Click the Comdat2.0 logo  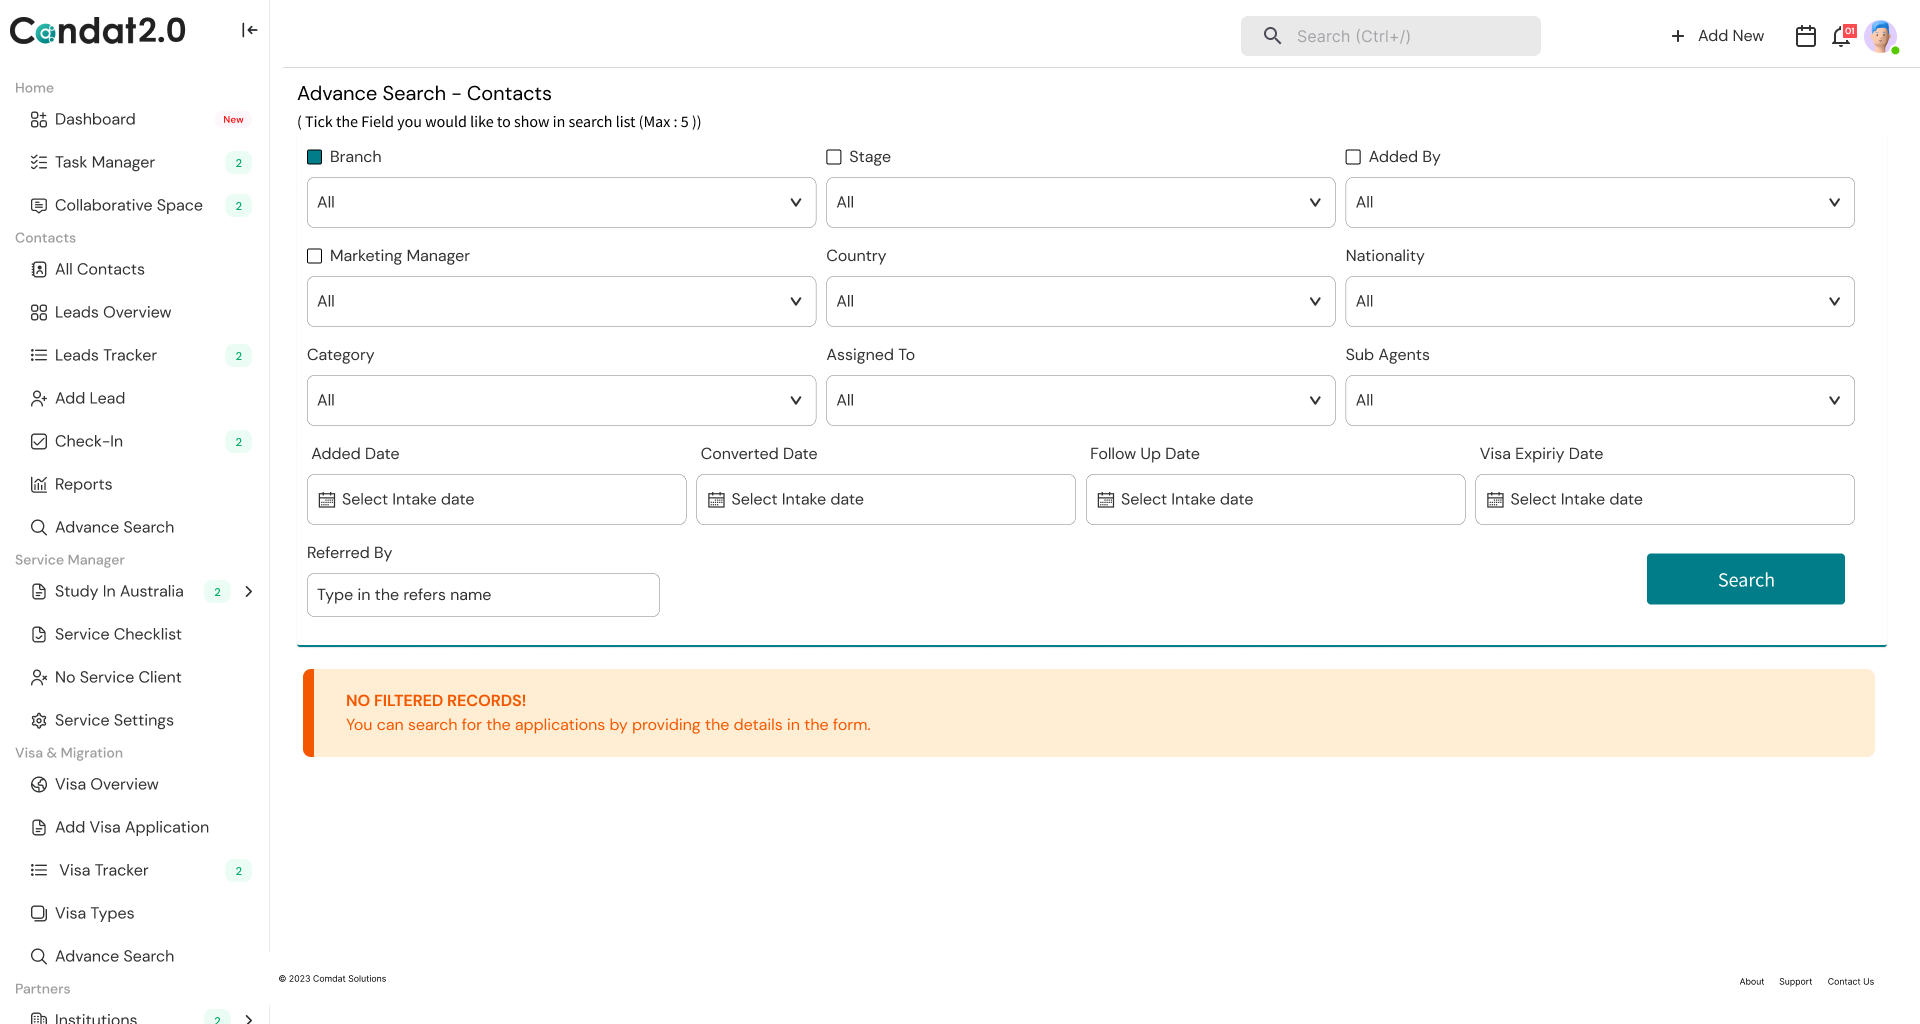(x=98, y=31)
